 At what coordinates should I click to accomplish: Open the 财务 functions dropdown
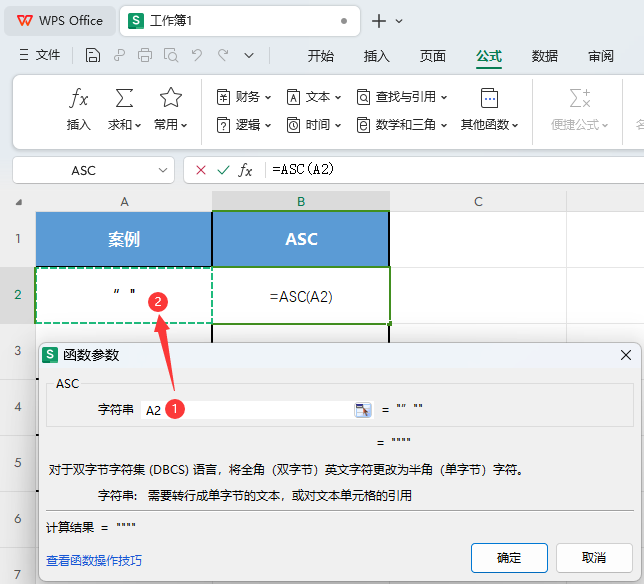244,97
